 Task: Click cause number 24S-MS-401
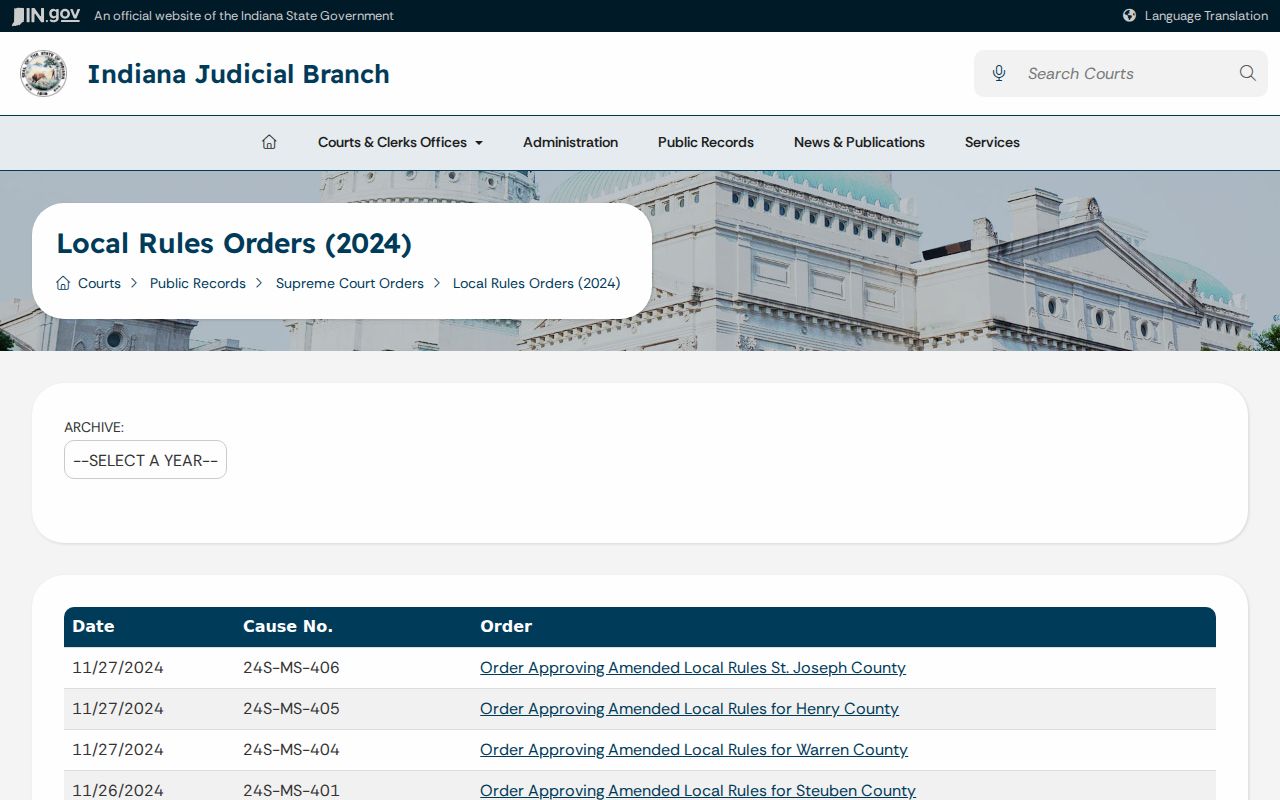point(291,790)
